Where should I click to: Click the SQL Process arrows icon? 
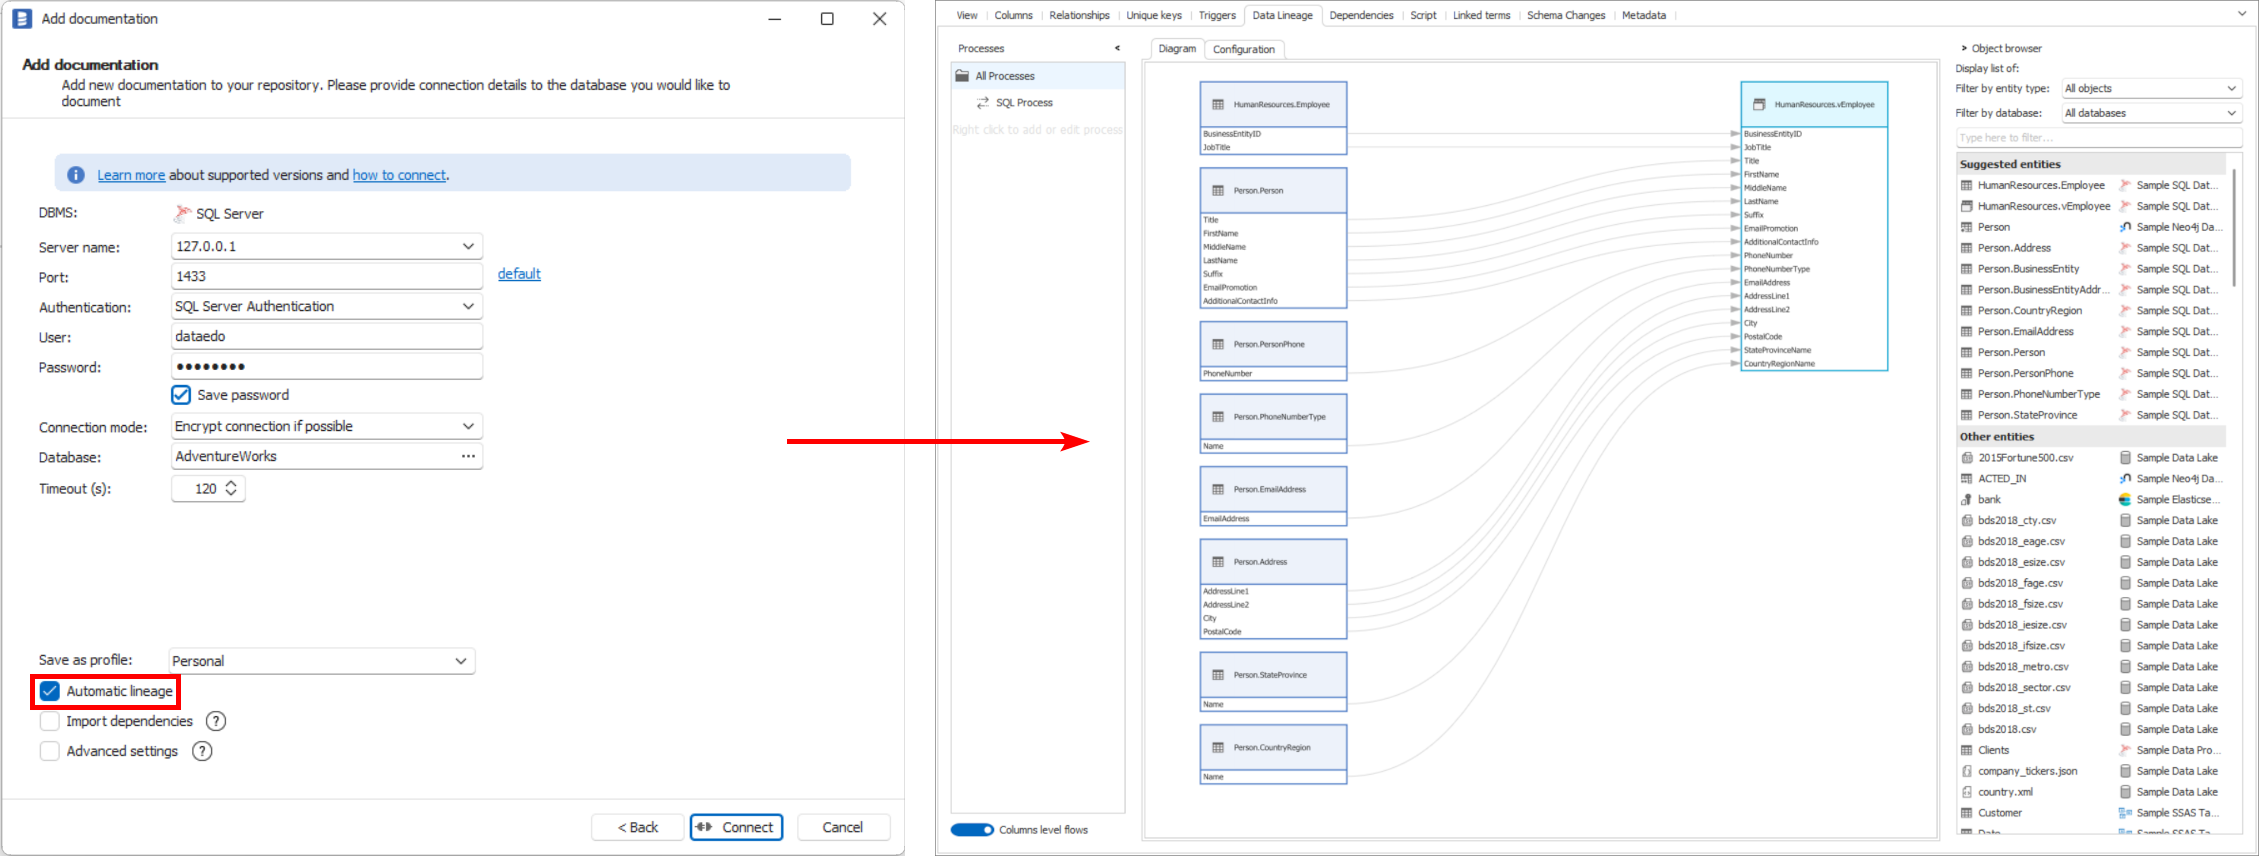(983, 103)
